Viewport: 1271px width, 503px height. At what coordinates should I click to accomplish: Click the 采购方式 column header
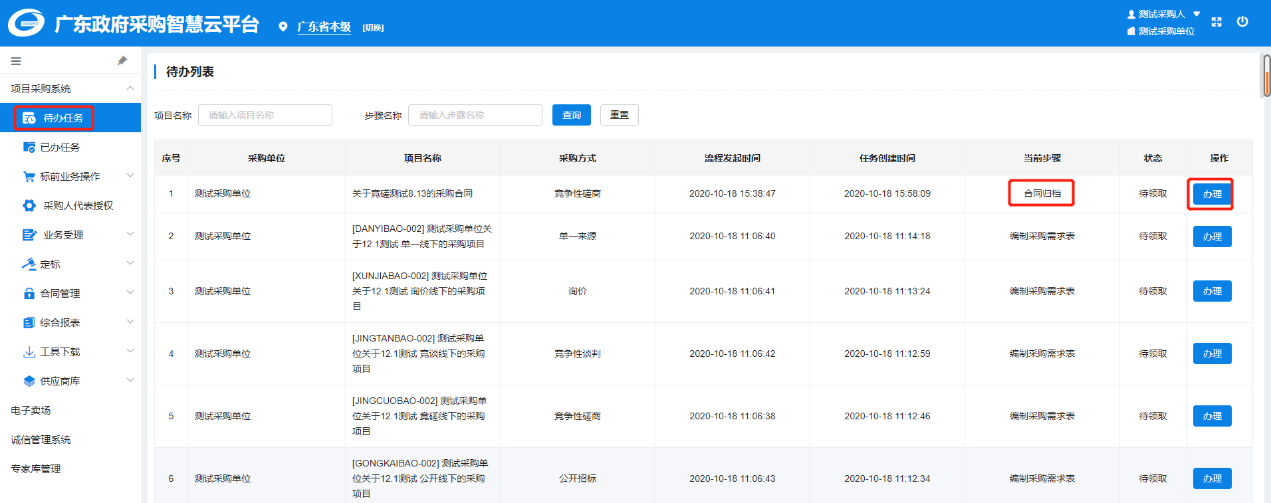click(x=577, y=158)
